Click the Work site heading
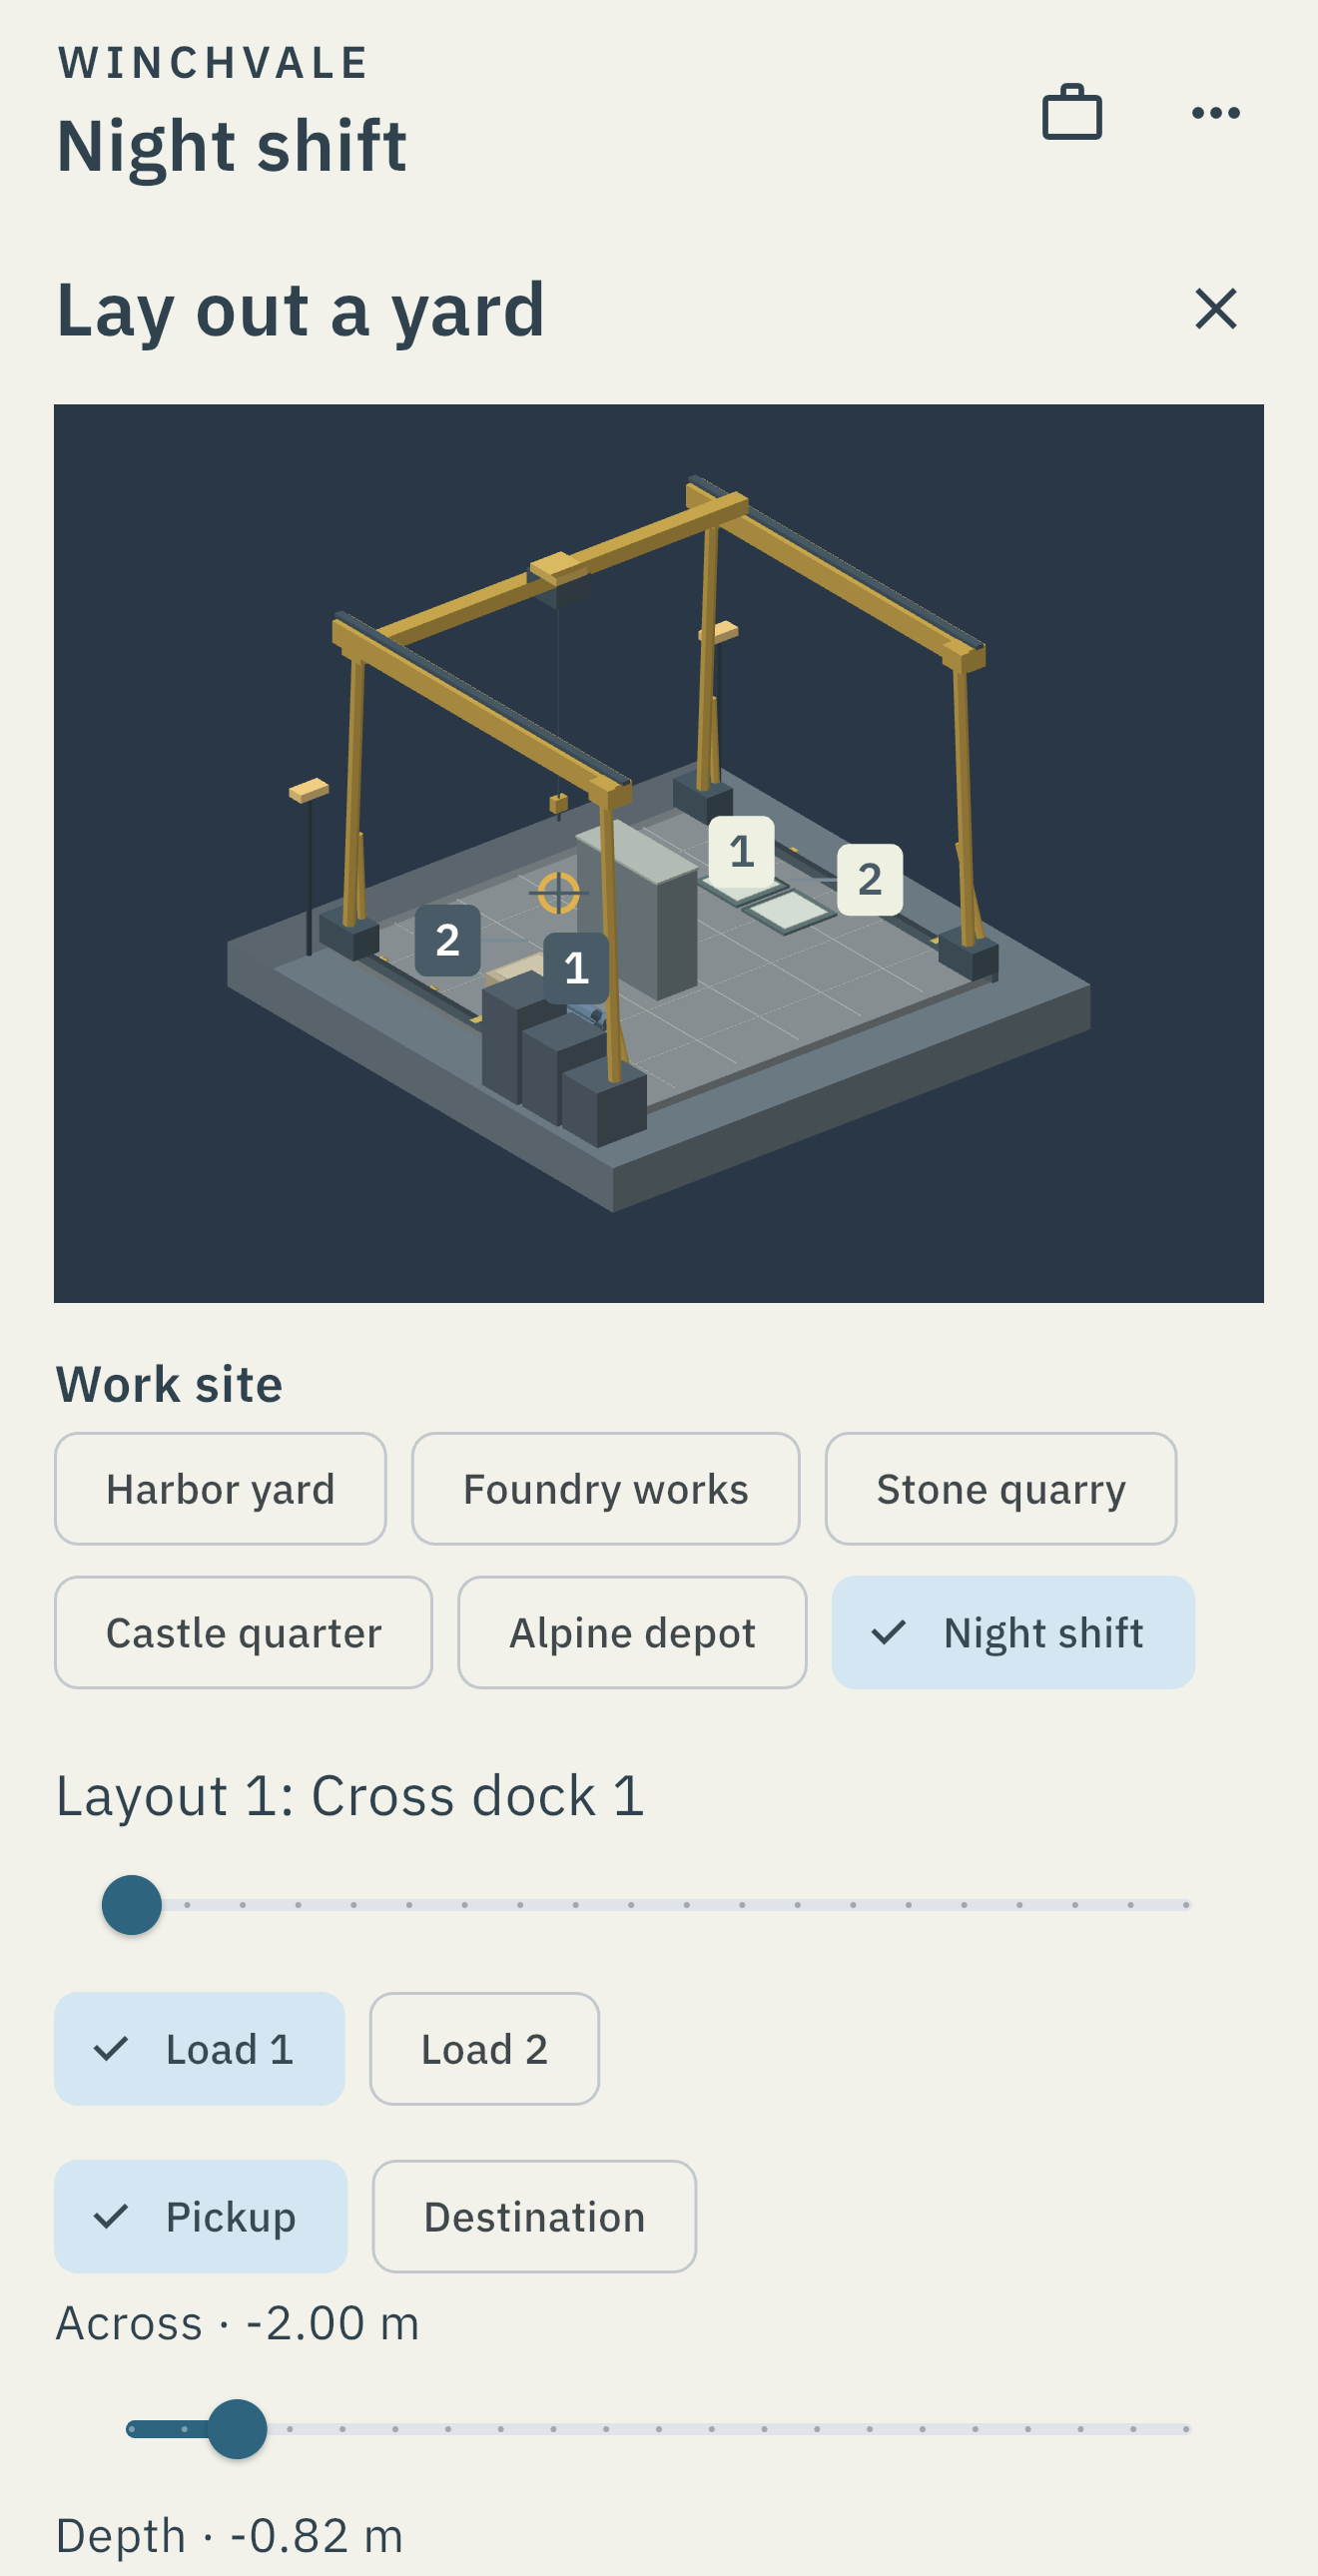 pos(169,1384)
